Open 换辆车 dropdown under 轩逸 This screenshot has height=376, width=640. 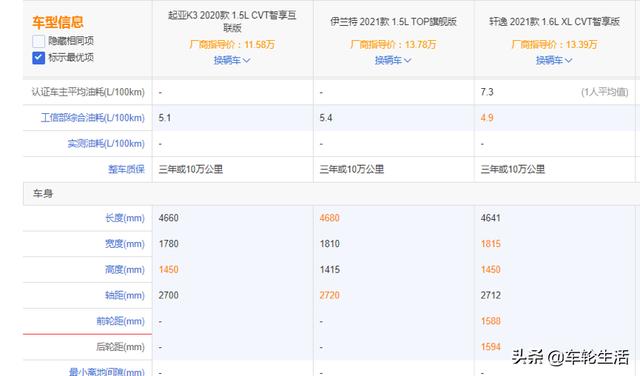pyautogui.click(x=554, y=60)
